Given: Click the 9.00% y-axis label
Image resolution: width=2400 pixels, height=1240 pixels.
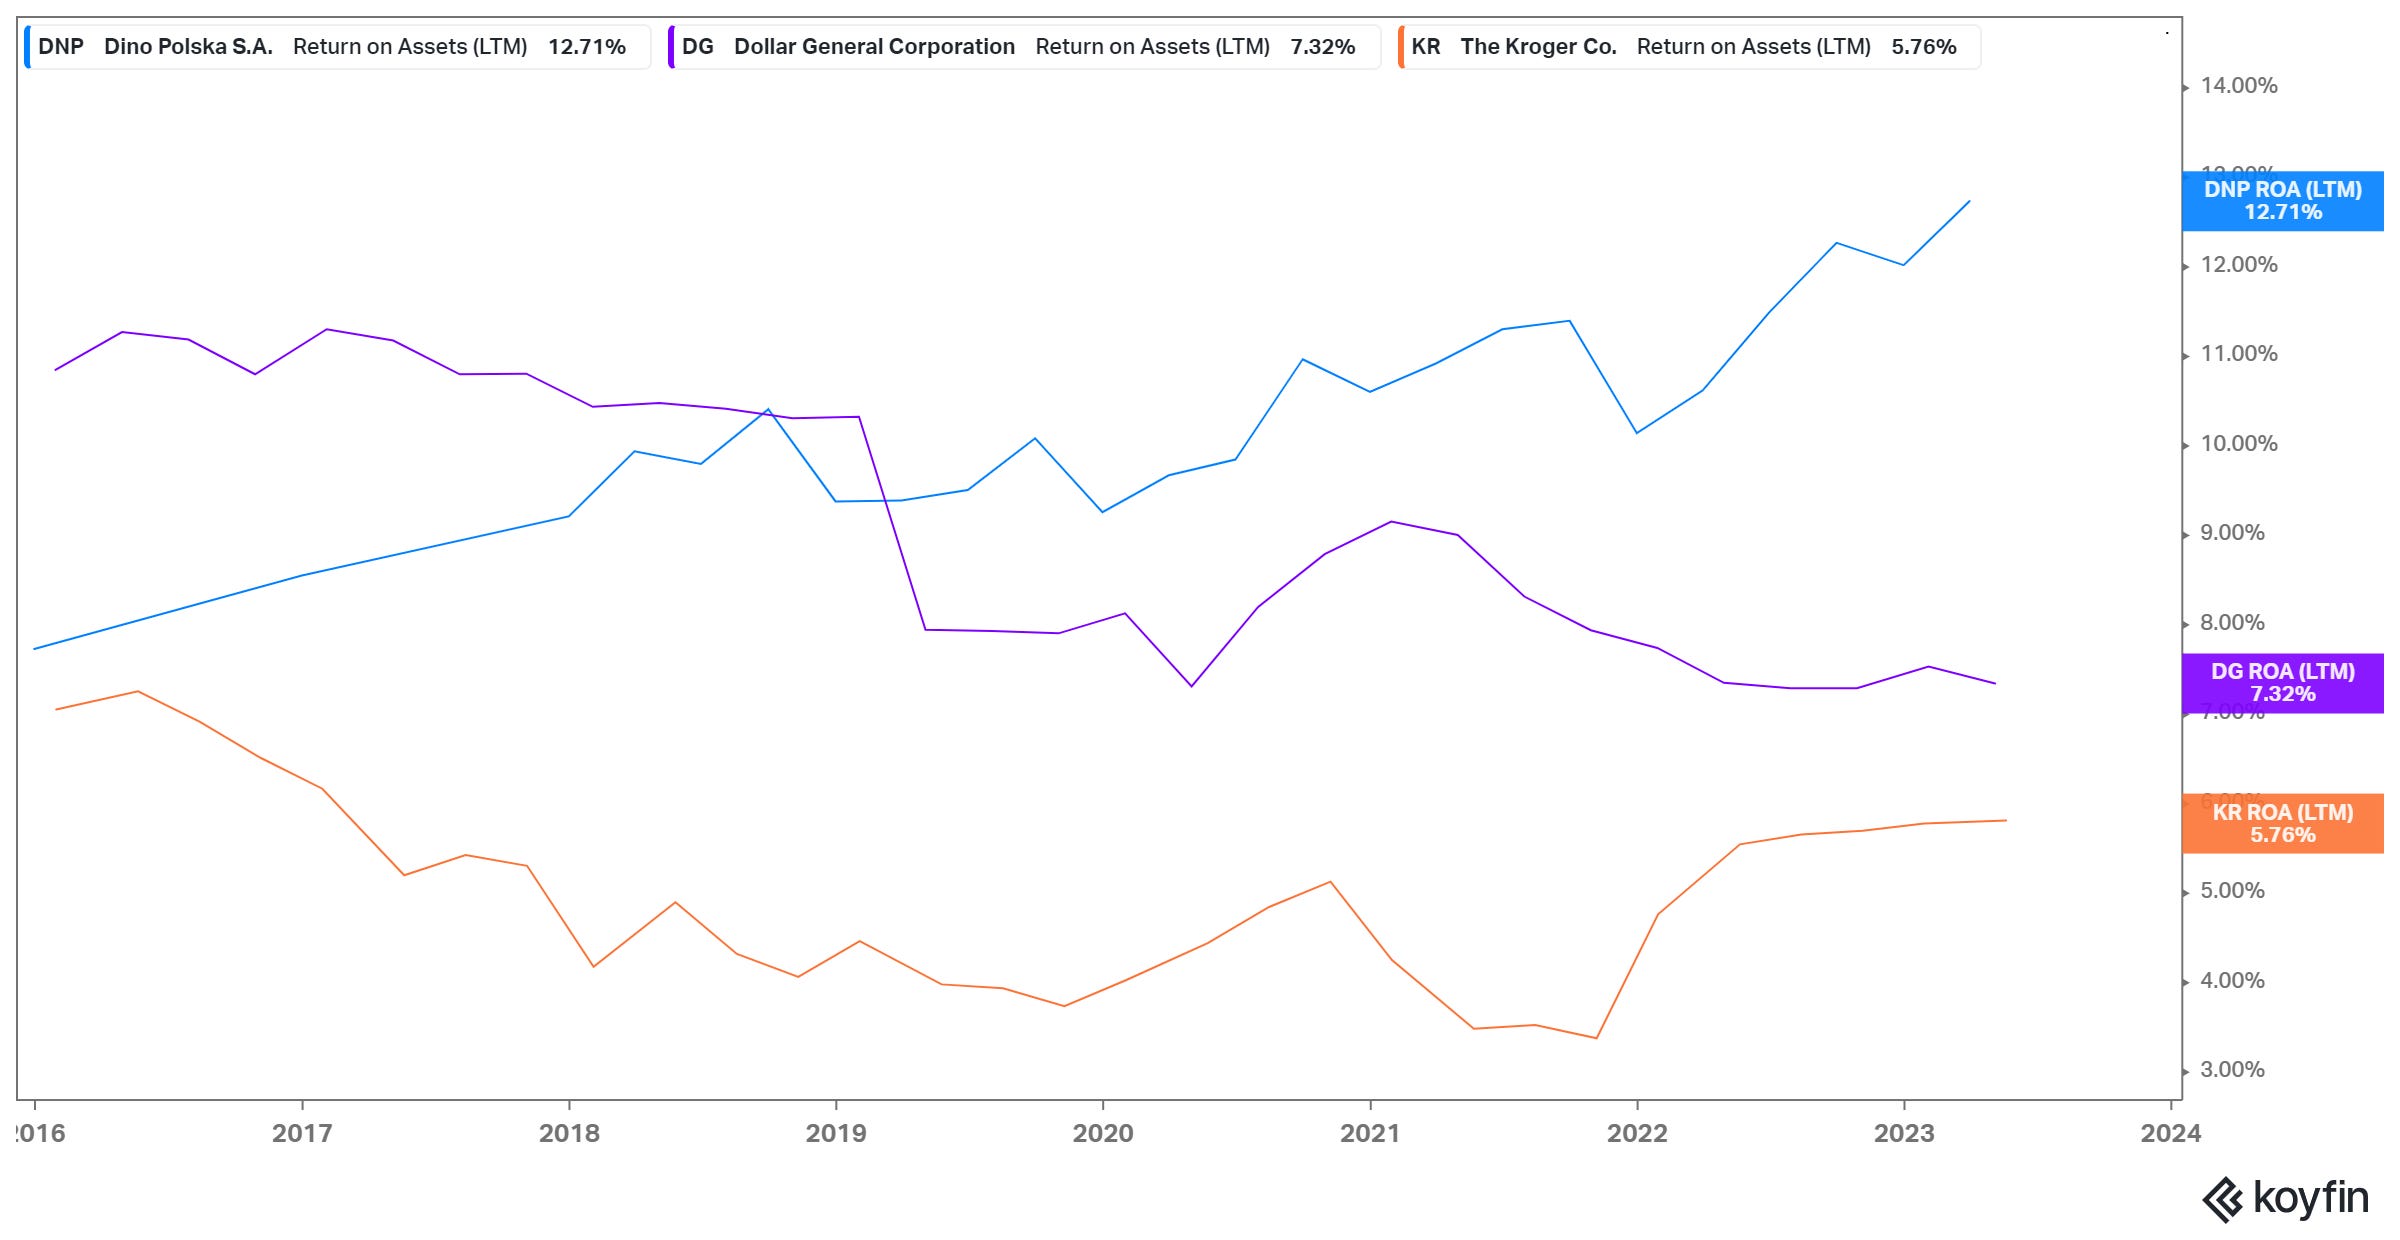Looking at the screenshot, I should click(x=2233, y=533).
